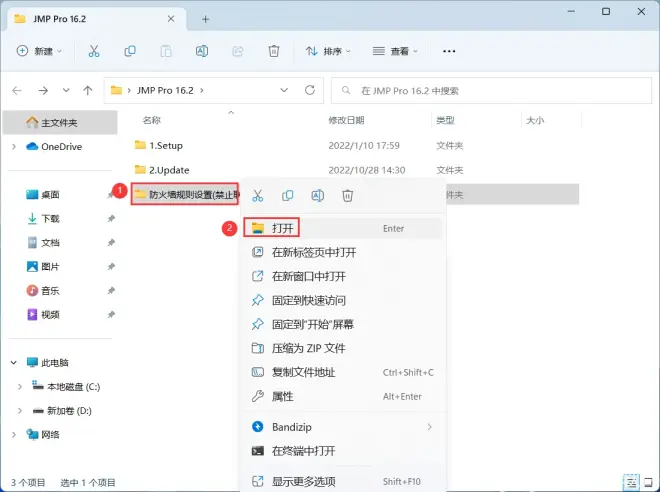Go up one folder level
The width and height of the screenshot is (660, 492).
coord(88,90)
